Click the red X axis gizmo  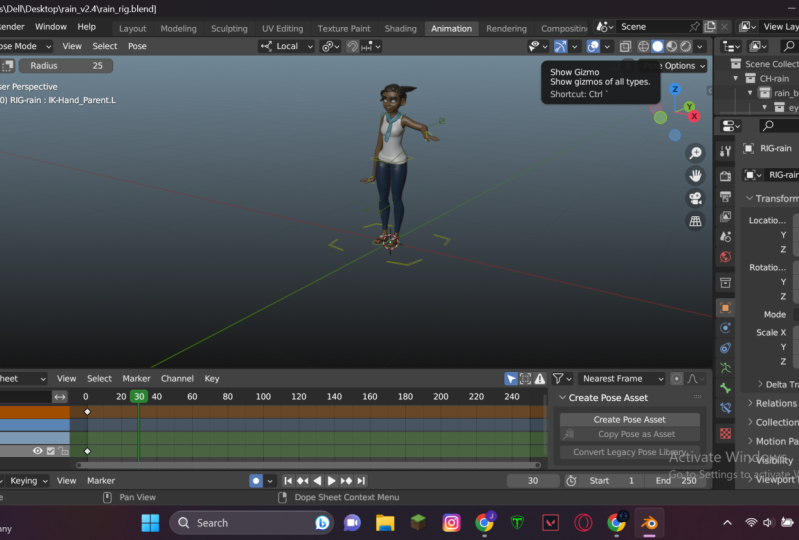point(694,117)
